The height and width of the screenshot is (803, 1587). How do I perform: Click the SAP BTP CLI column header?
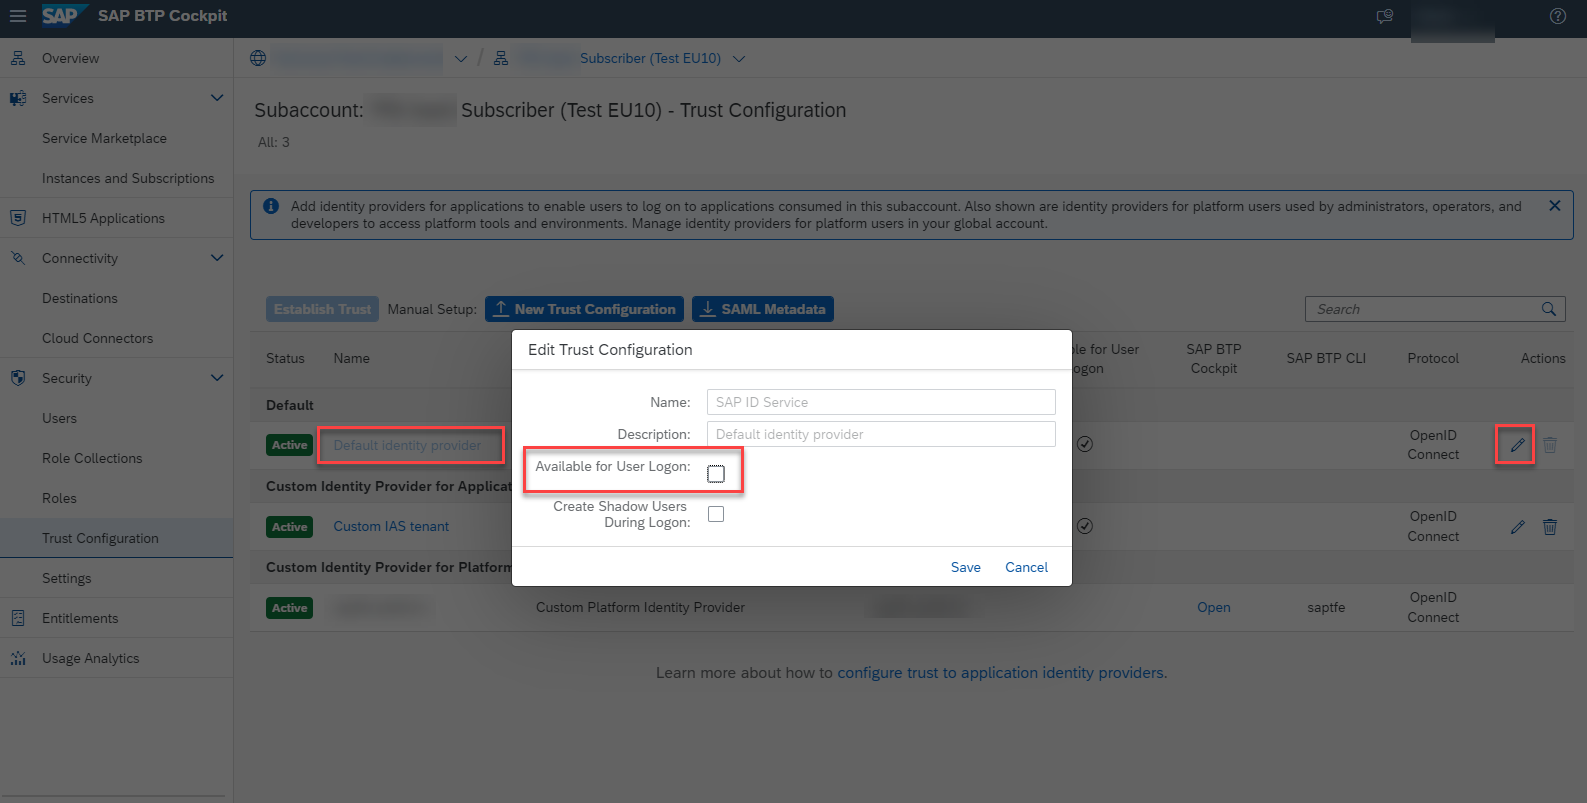[1326, 358]
